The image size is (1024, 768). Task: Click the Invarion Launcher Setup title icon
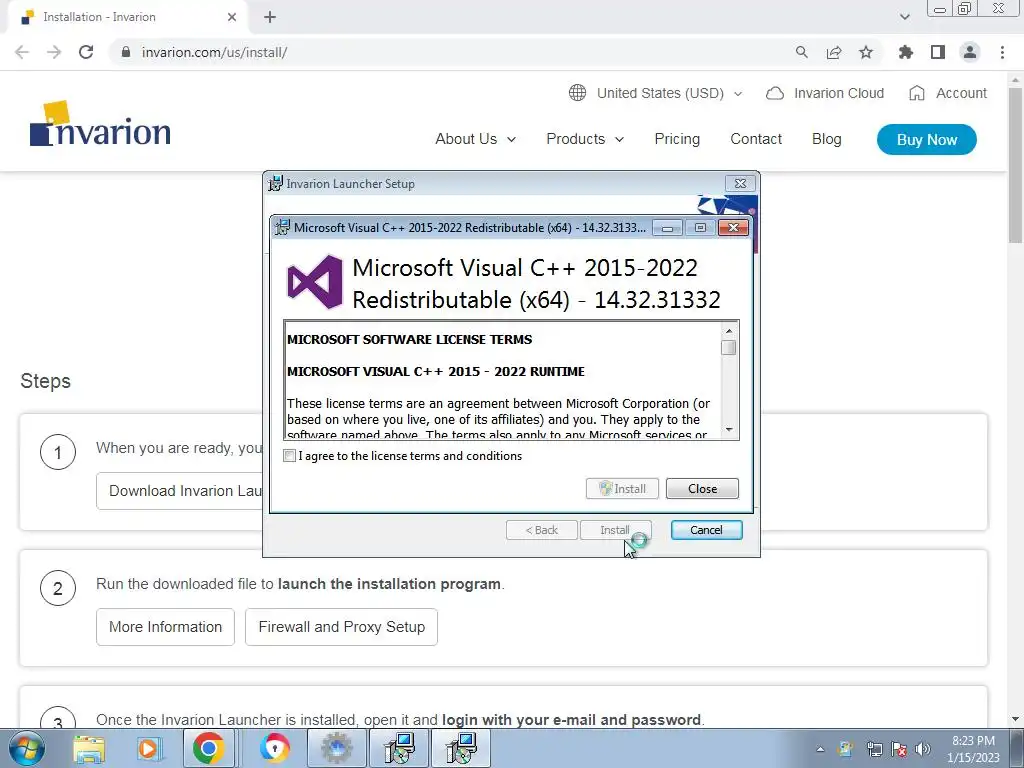pyautogui.click(x=276, y=184)
